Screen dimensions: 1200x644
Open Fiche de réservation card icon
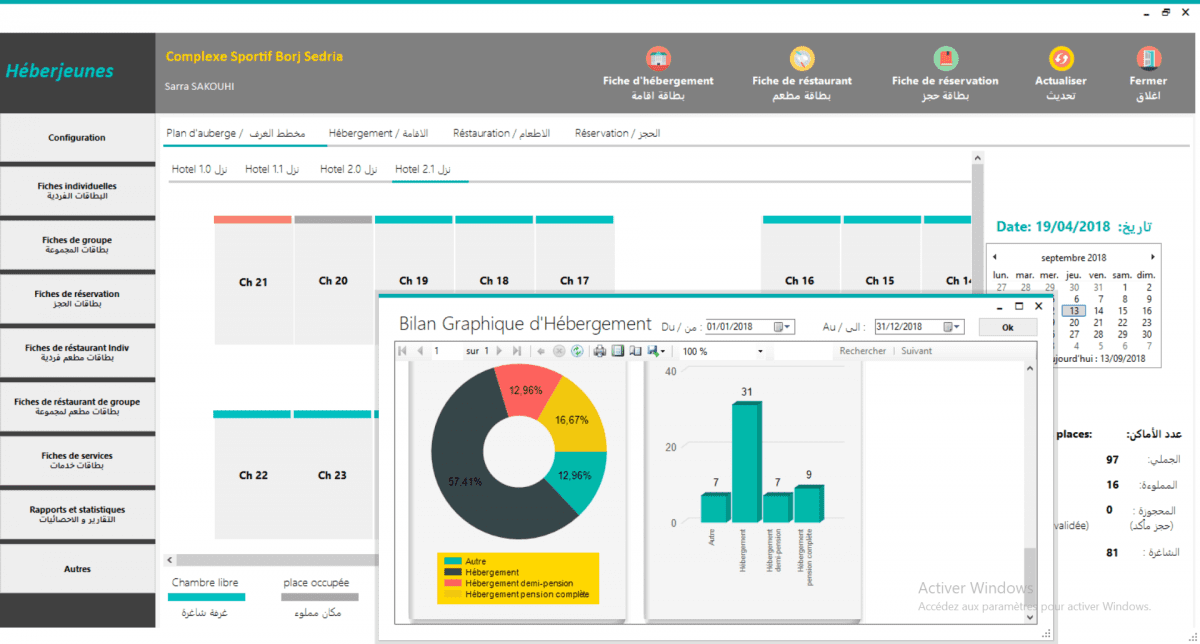945,58
